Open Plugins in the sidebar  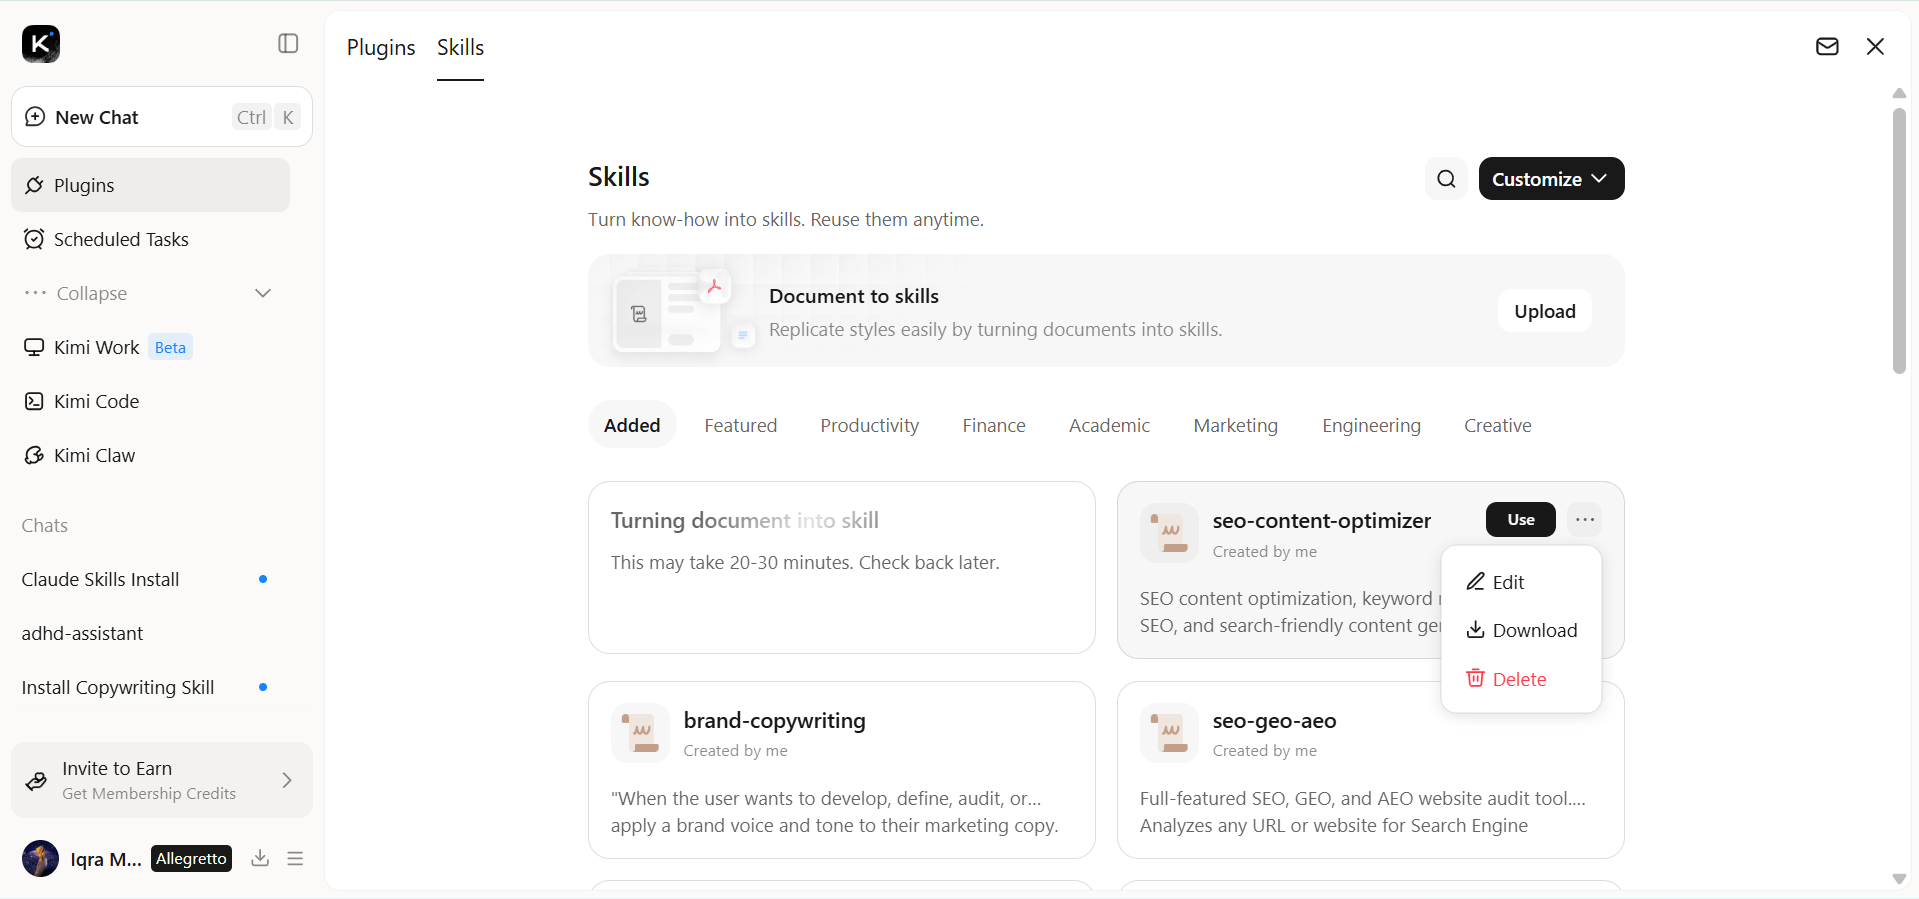[x=151, y=185]
